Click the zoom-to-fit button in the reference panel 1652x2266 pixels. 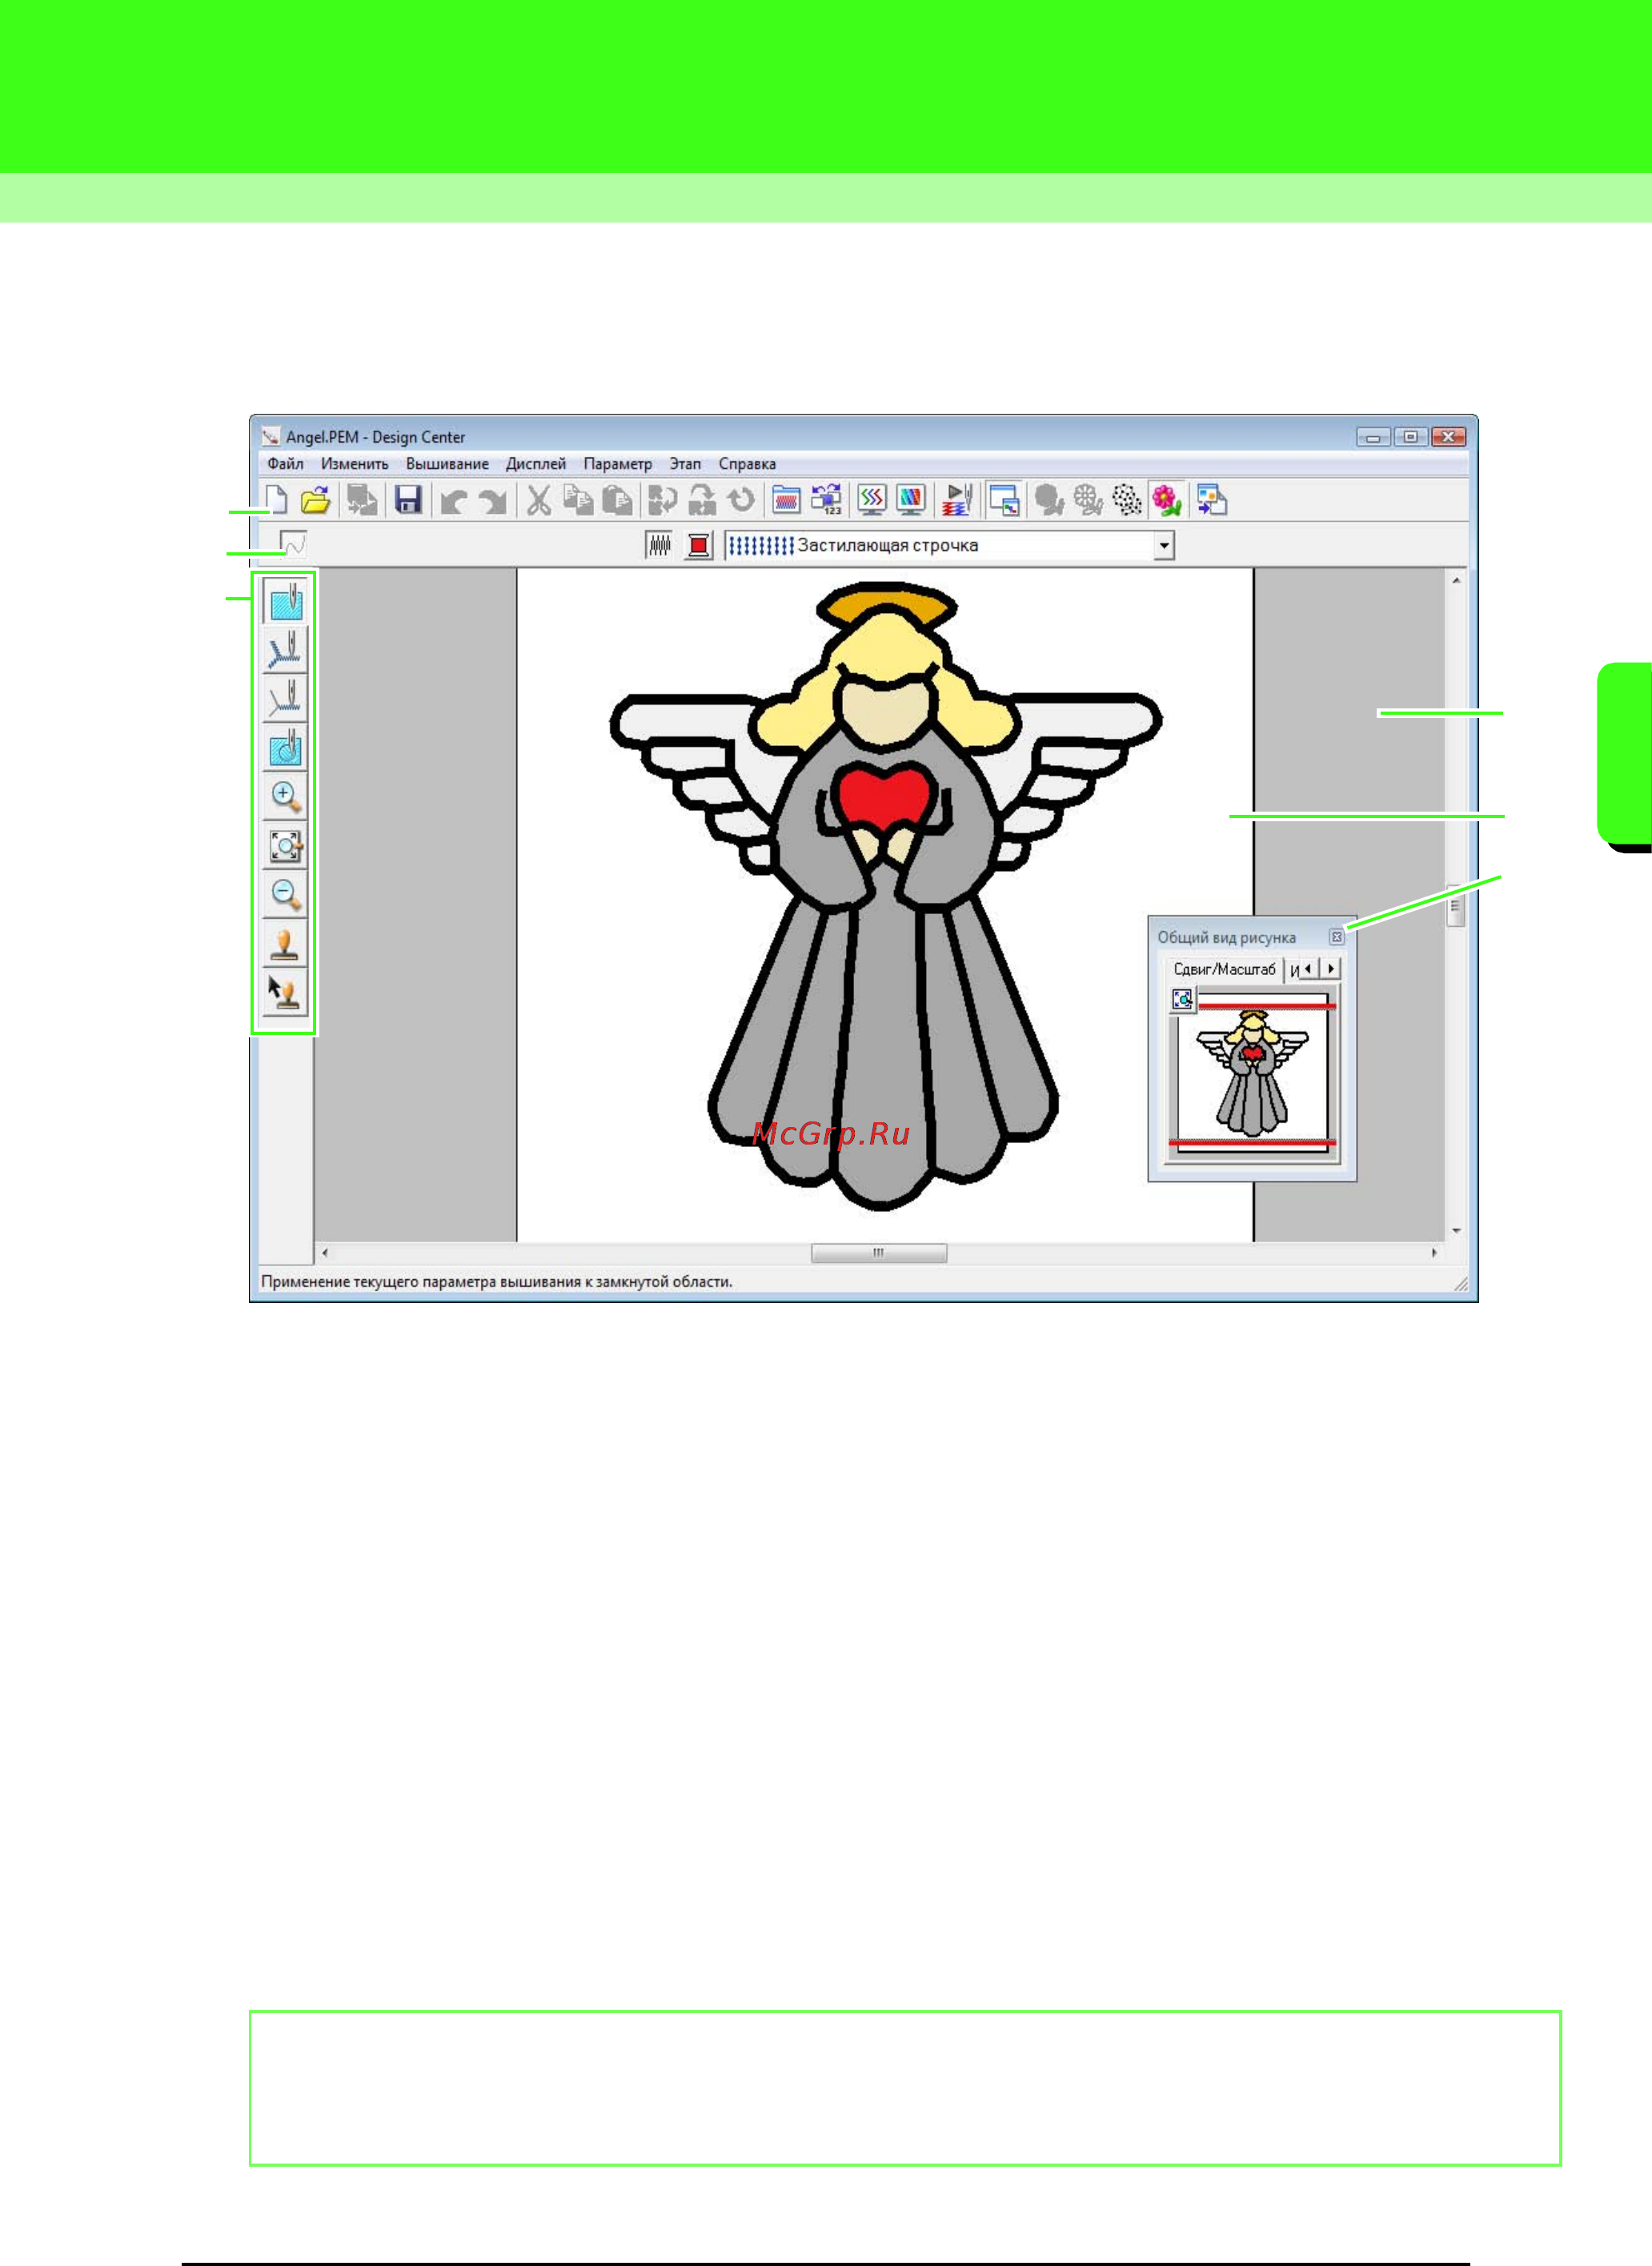tap(1182, 999)
